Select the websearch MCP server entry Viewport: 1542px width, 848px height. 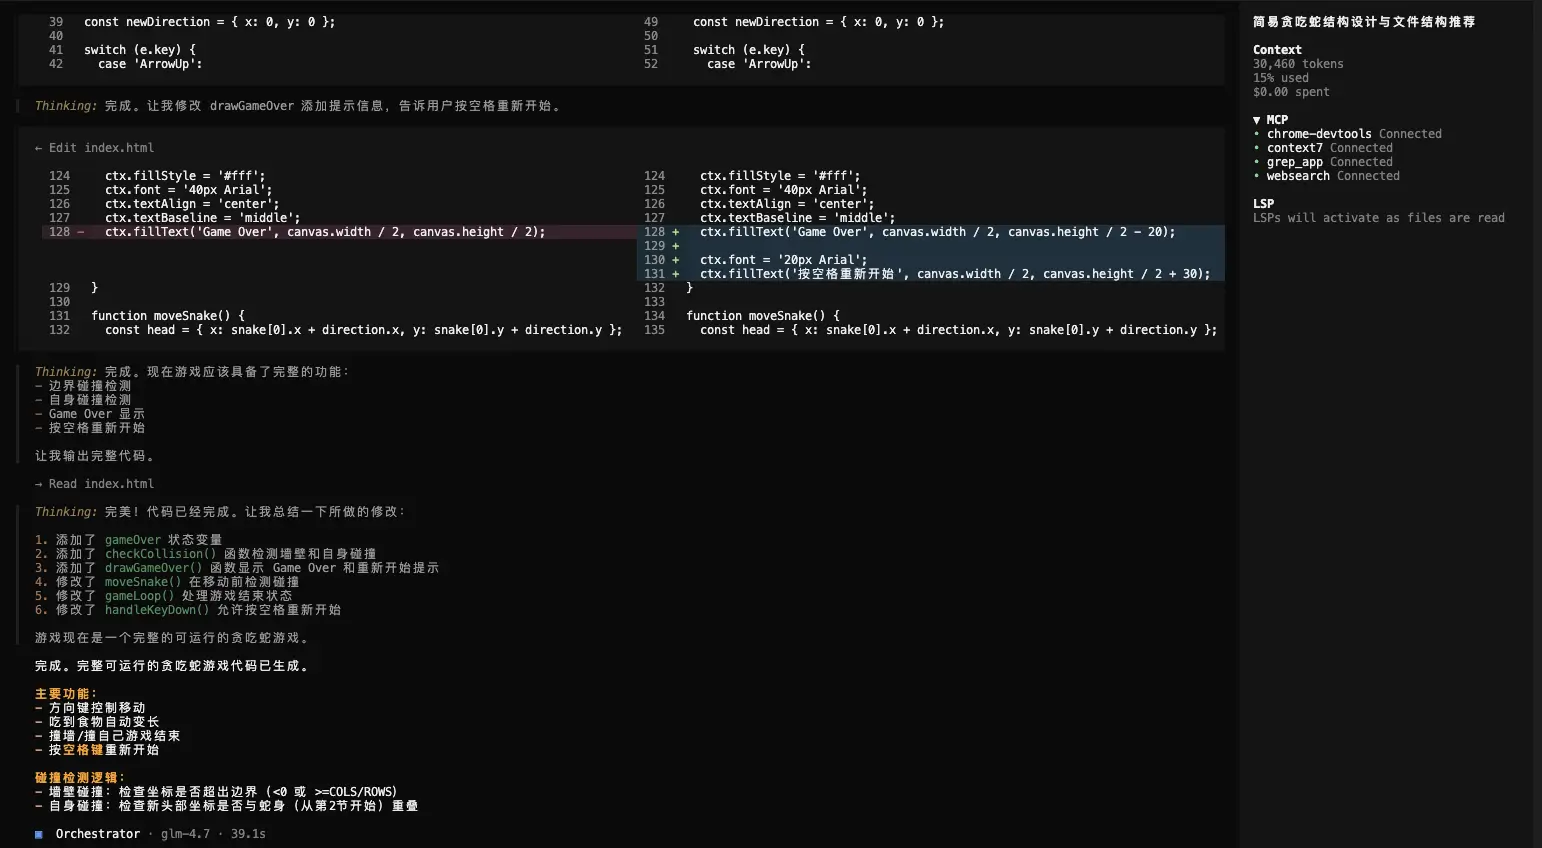click(1298, 176)
